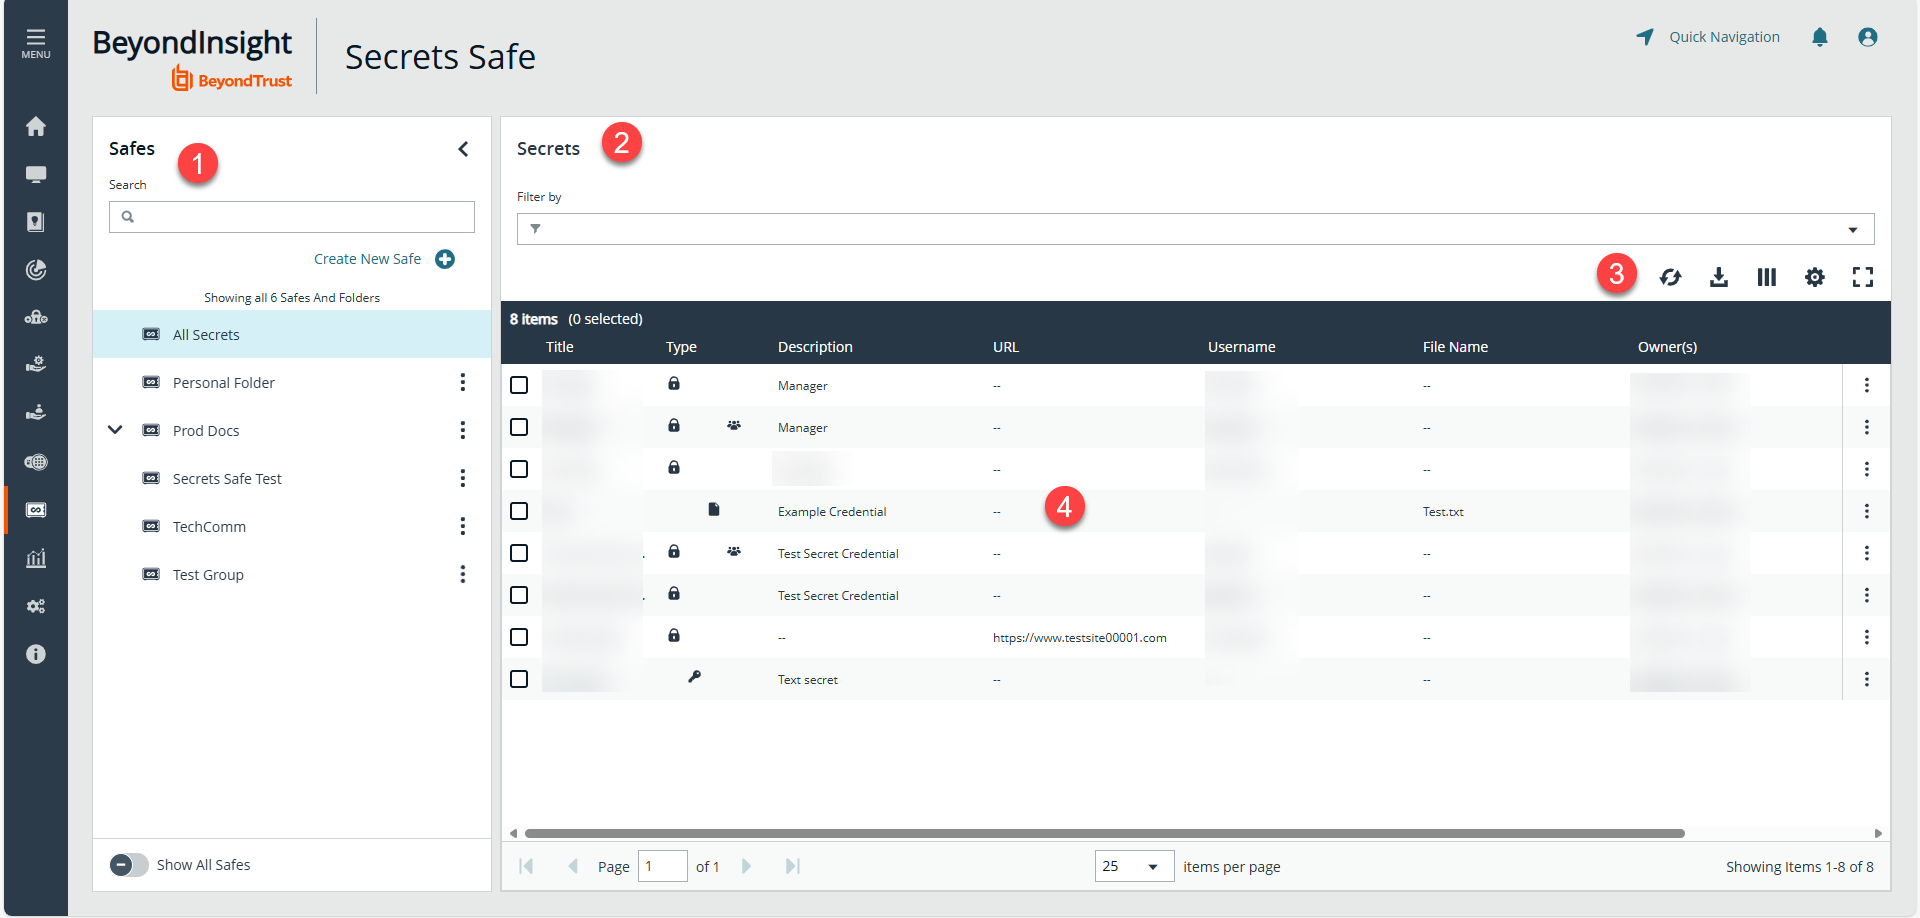This screenshot has height=918, width=1920.
Task: Sort by the Type column header
Action: click(x=681, y=347)
